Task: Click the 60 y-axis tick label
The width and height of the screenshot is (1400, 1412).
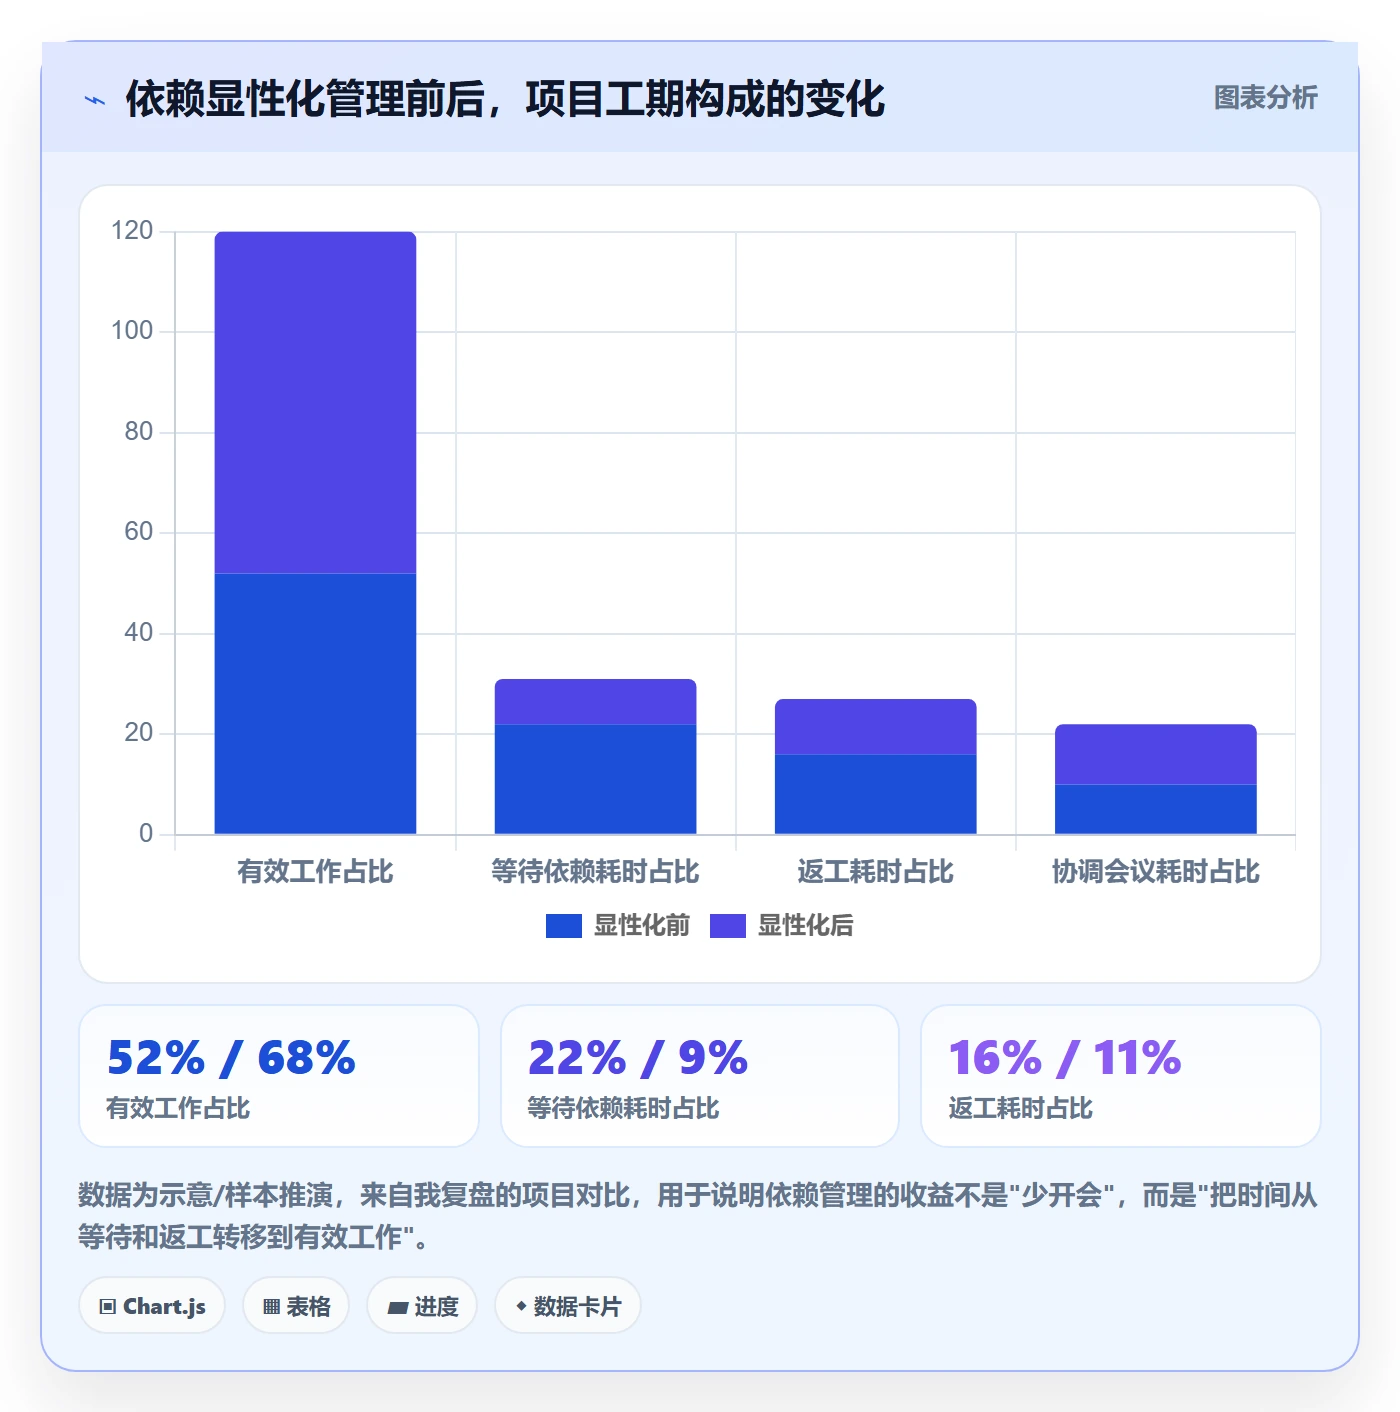Action: pos(138,532)
